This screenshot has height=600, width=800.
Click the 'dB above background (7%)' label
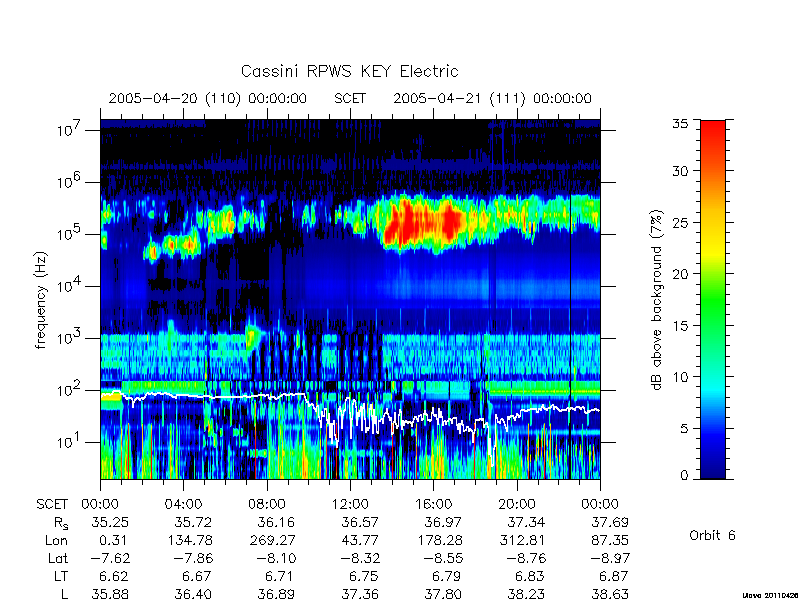(x=657, y=300)
